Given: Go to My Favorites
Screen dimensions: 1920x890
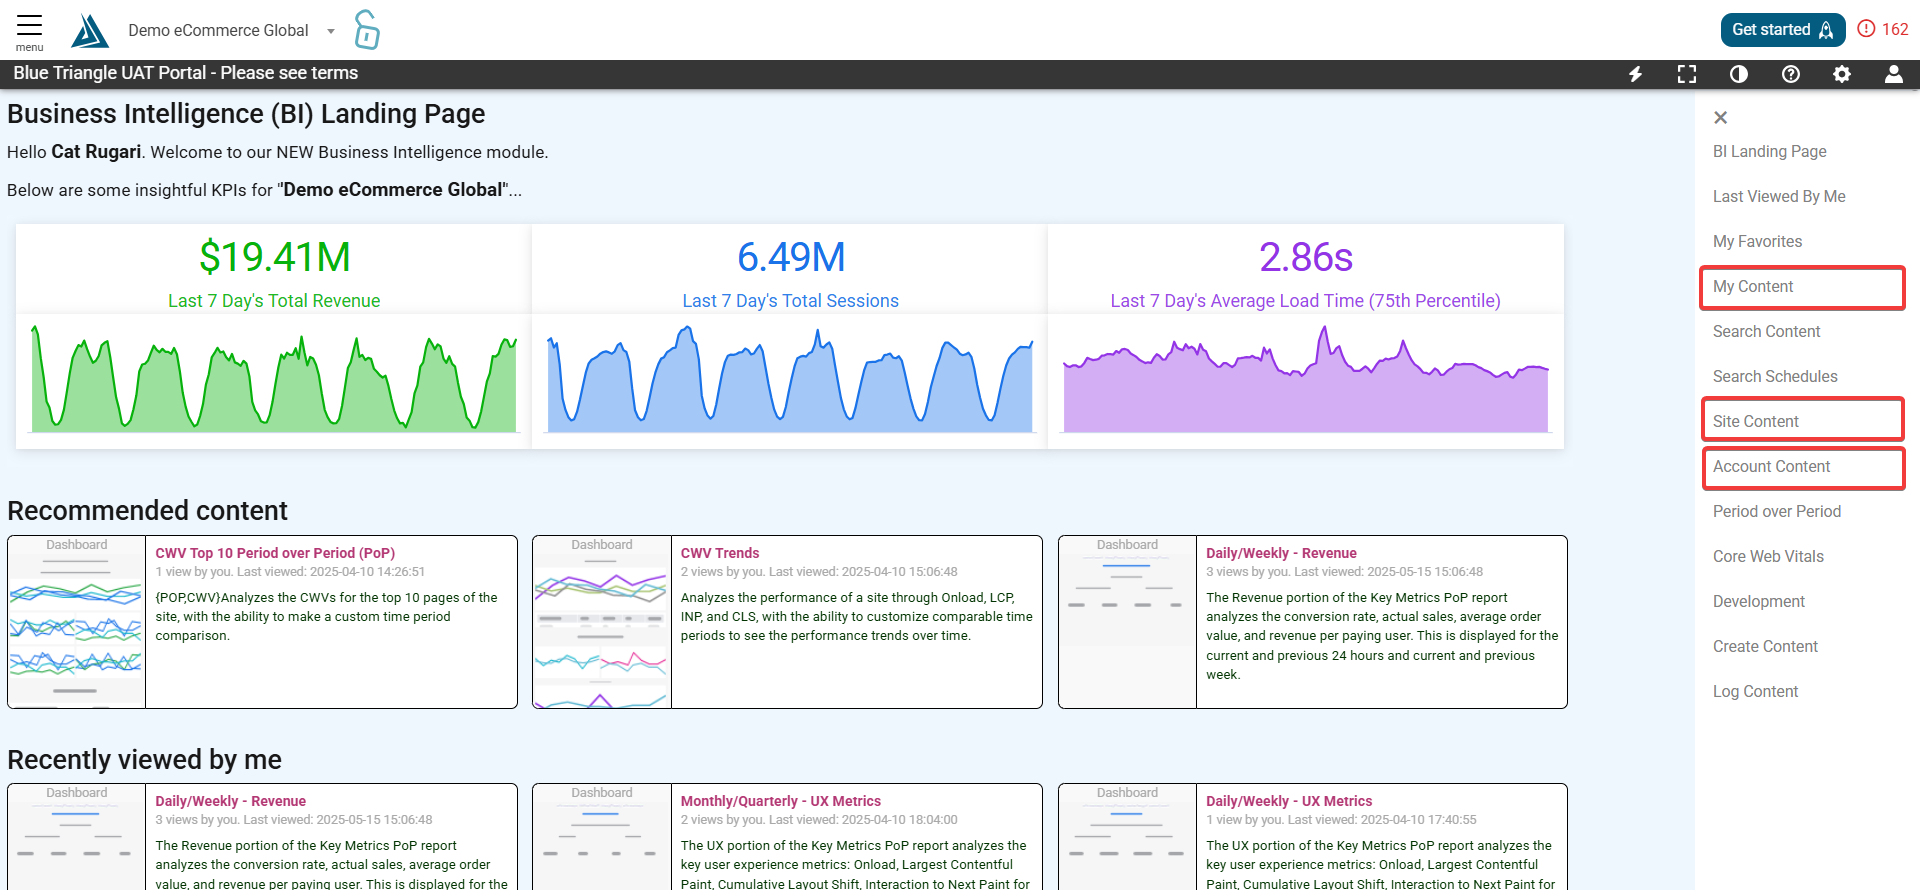Looking at the screenshot, I should [x=1757, y=241].
